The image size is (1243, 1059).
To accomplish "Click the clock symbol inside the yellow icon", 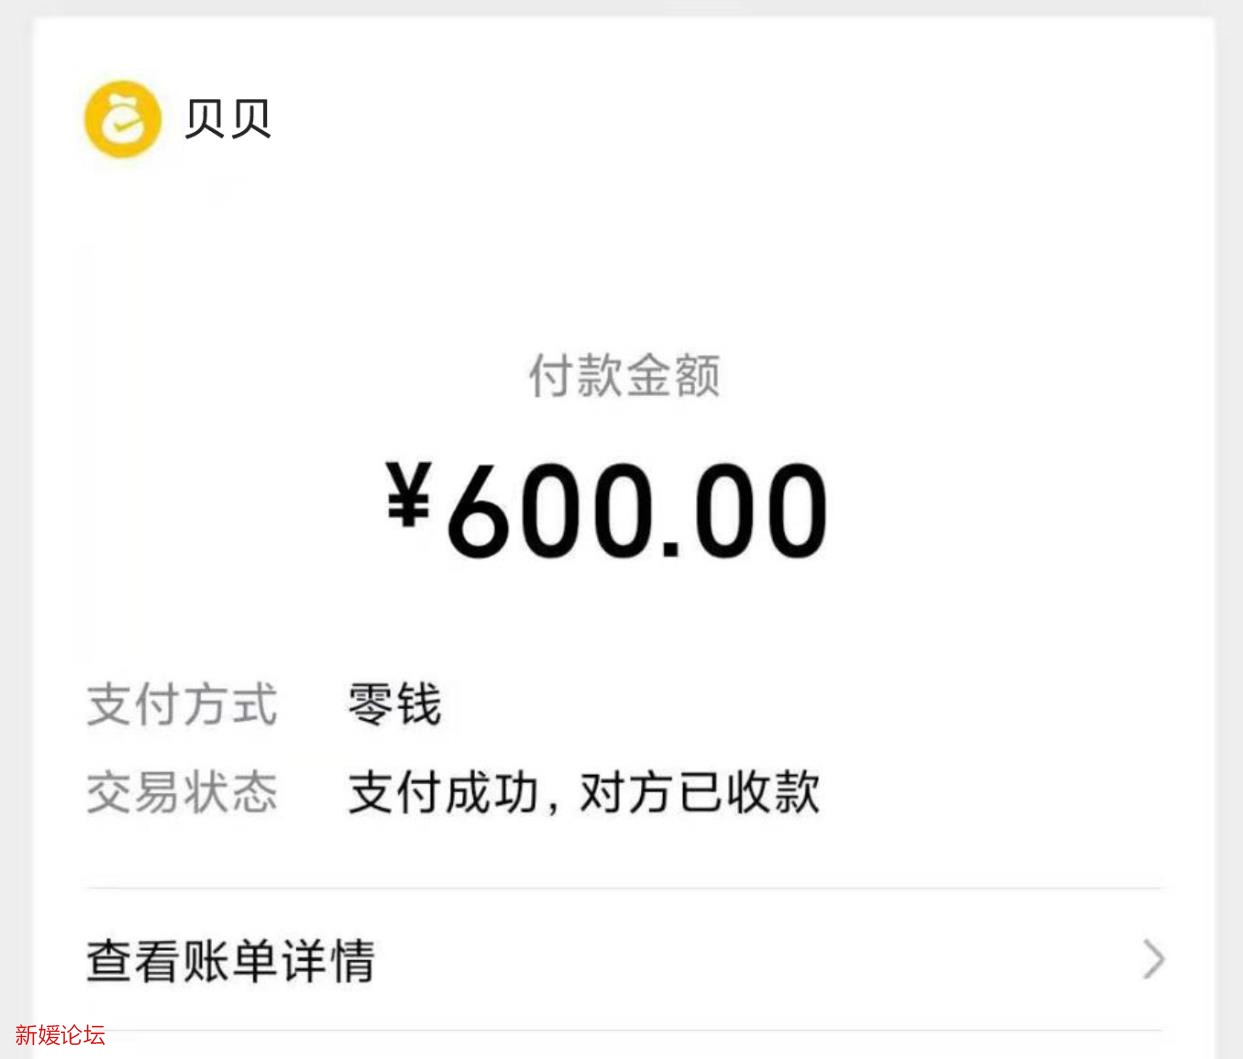I will 122,118.
